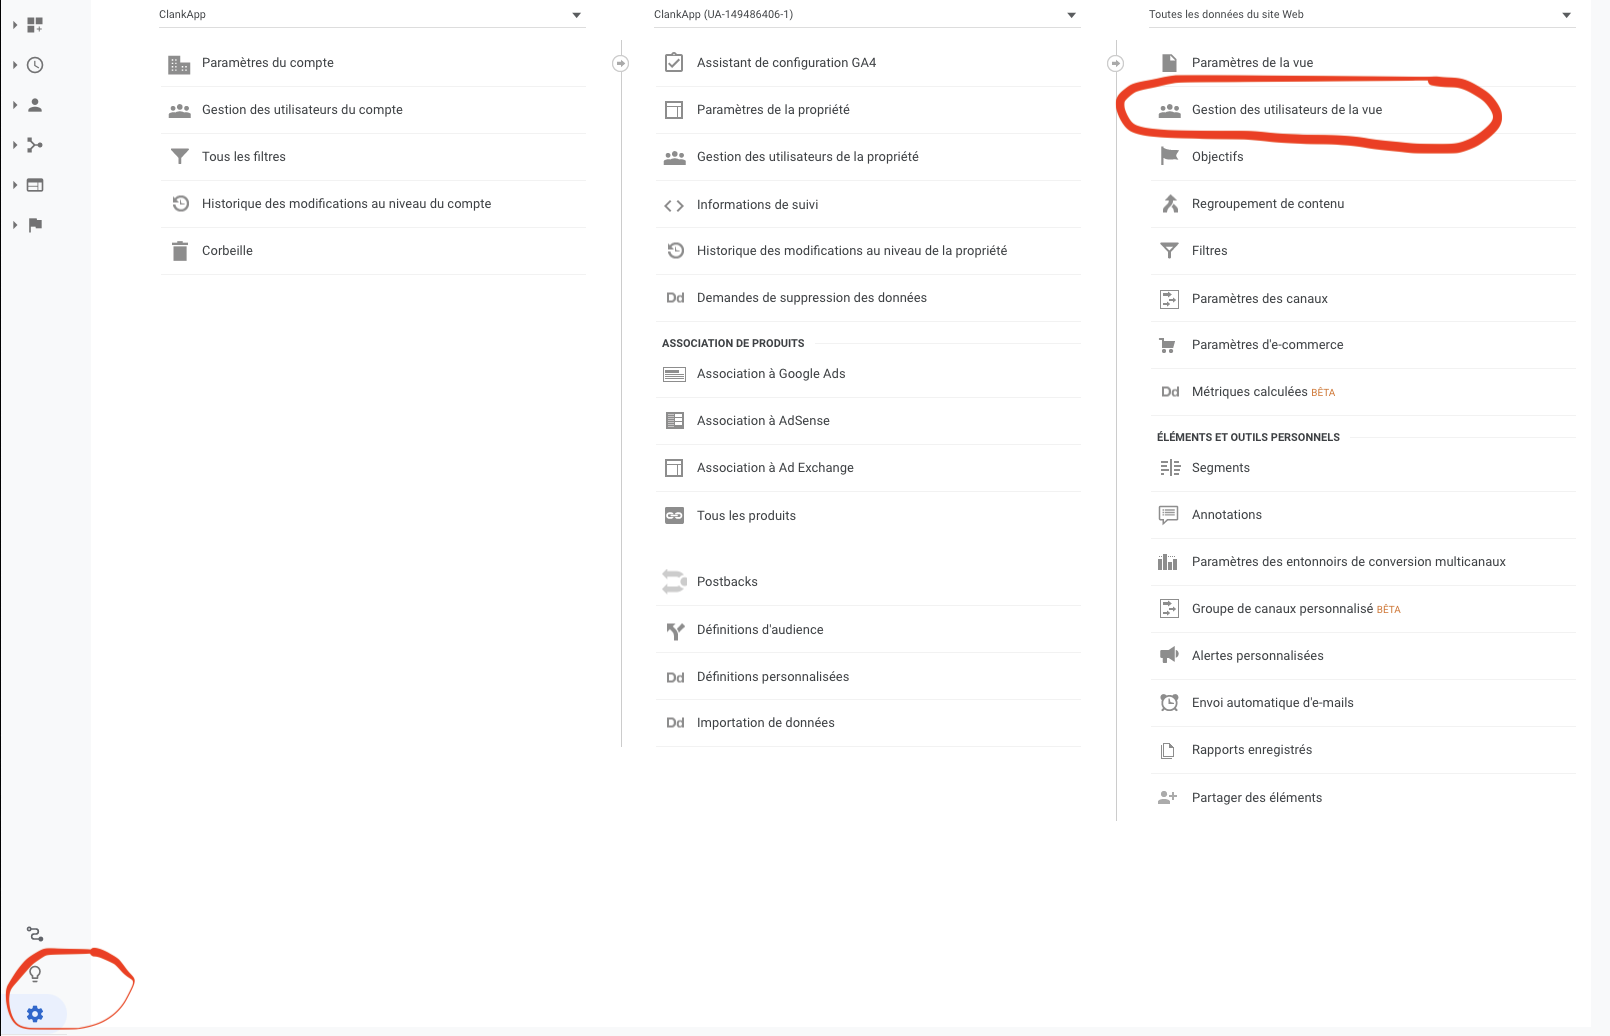
Task: Open Customization dashboard icon in sidebar
Action: coord(35,25)
